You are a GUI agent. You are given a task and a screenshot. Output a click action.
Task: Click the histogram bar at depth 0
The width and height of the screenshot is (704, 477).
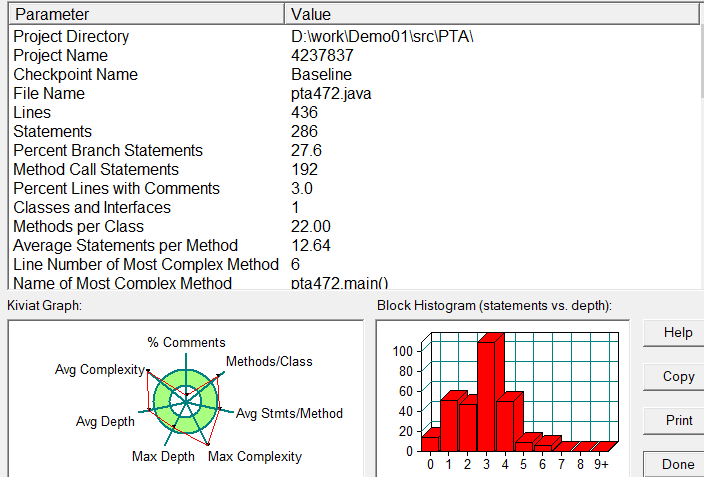click(430, 444)
